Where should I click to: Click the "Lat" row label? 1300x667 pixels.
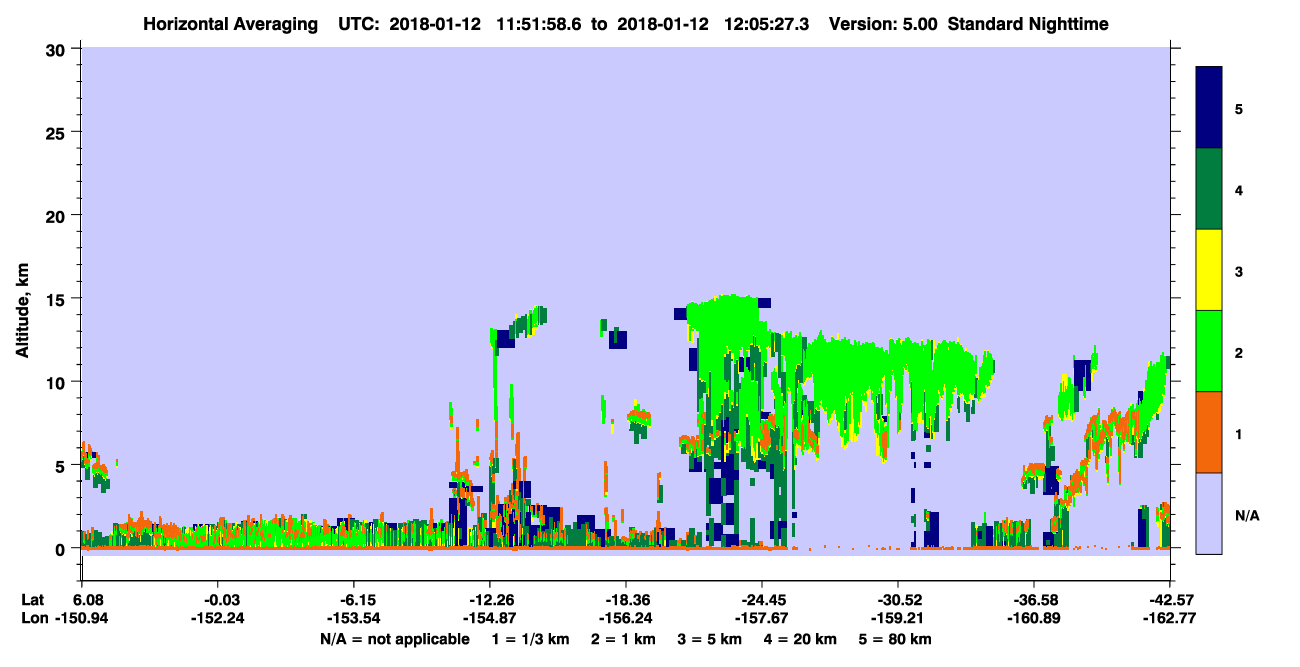coord(33,599)
